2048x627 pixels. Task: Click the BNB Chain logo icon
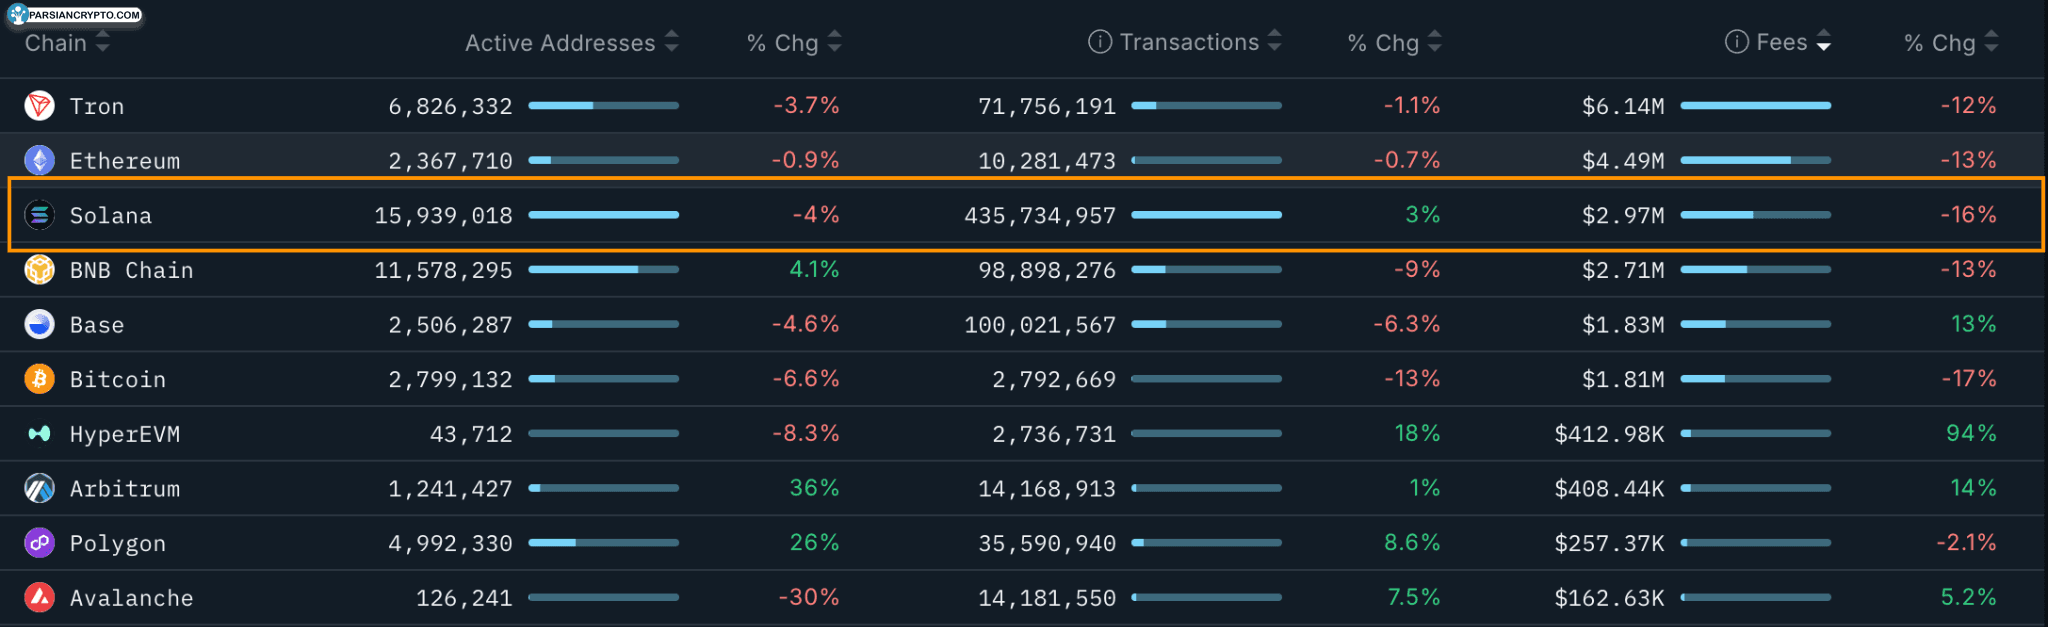point(39,270)
